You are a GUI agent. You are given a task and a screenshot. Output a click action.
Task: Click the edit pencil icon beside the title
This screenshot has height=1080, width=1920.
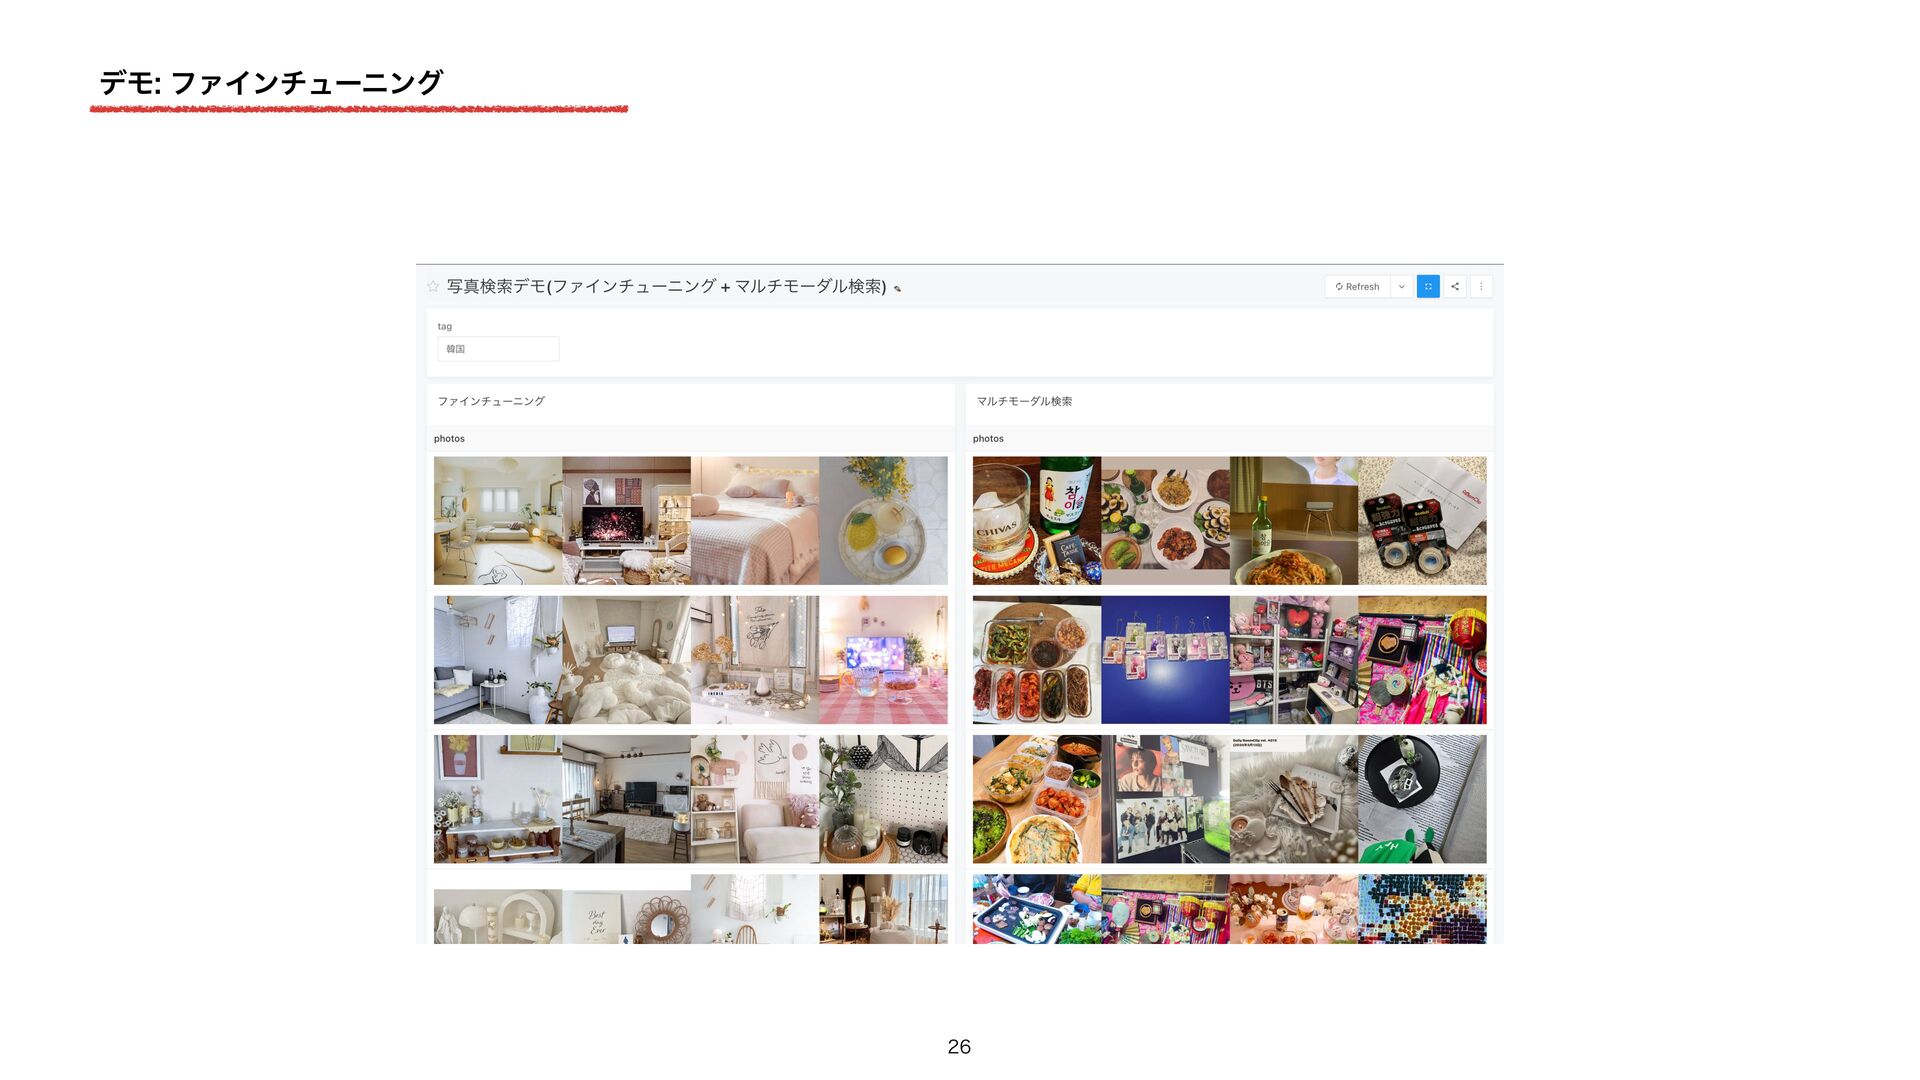pyautogui.click(x=897, y=289)
